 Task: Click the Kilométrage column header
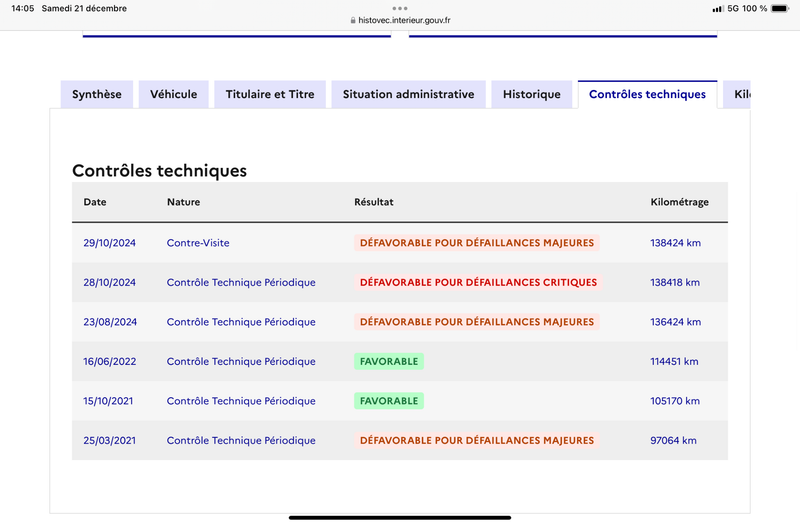click(x=679, y=202)
